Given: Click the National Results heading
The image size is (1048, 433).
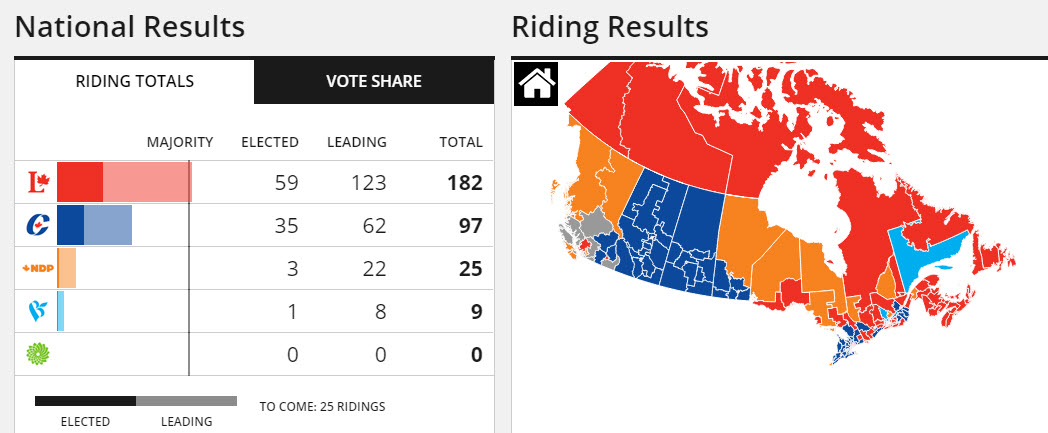Looking at the screenshot, I should click(x=130, y=27).
